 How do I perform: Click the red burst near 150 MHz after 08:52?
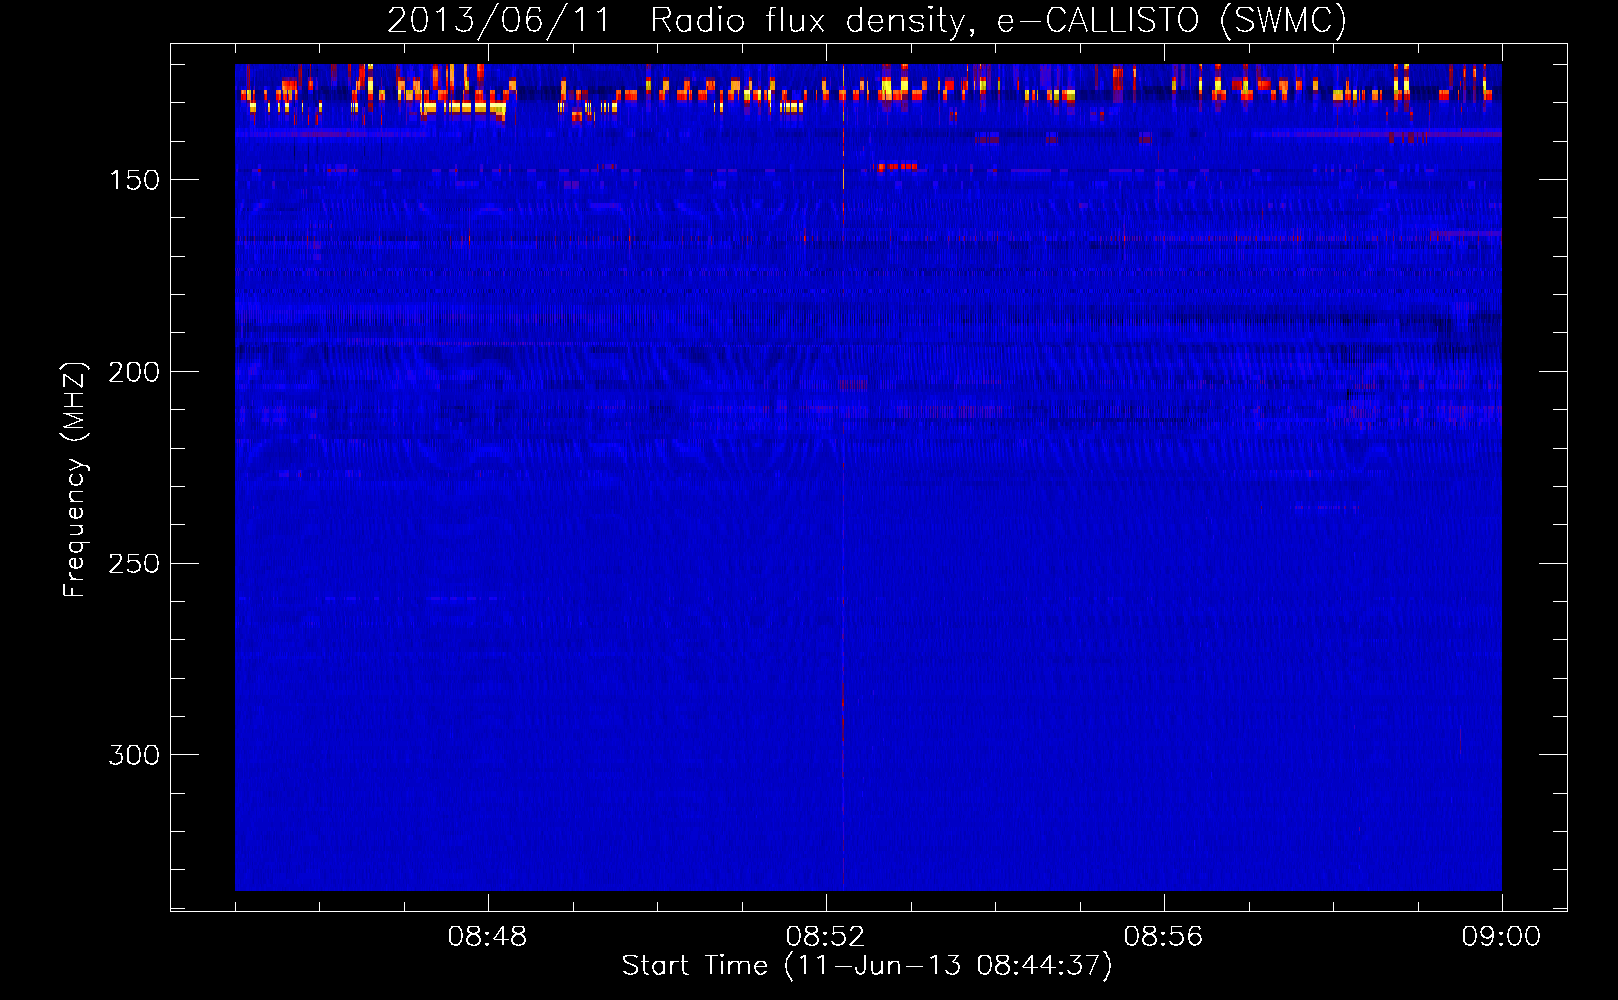897,167
